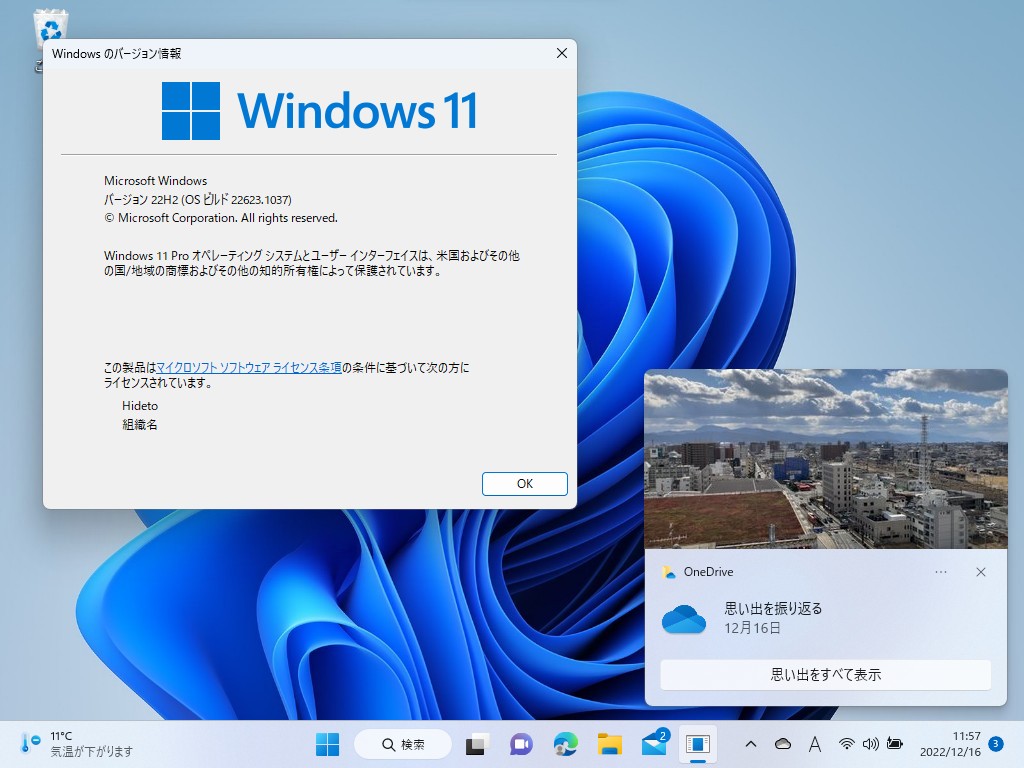Open the OneDrive notification options menu
Screen dimensions: 1024x768
click(941, 572)
